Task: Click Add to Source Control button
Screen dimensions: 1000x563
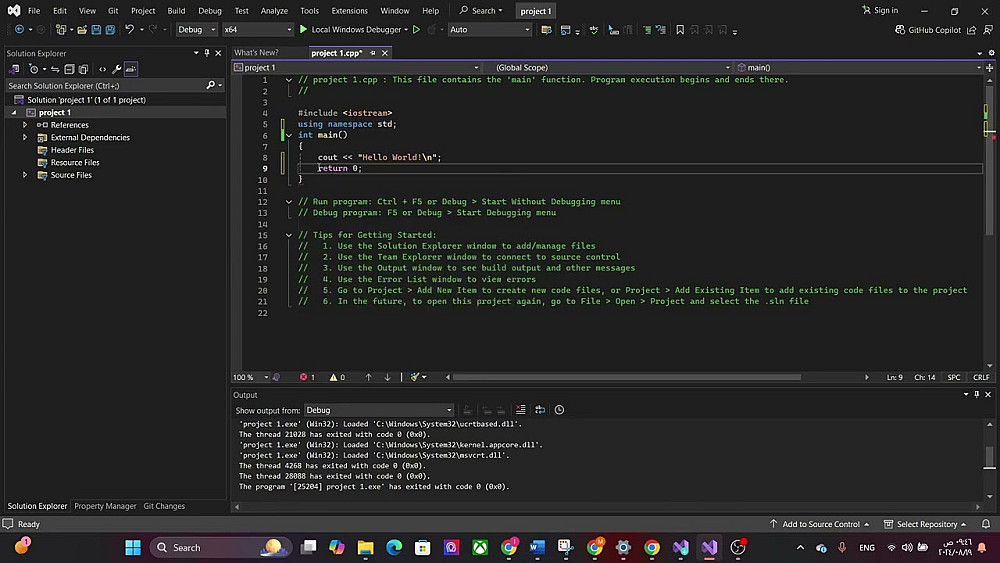Action: tap(820, 524)
